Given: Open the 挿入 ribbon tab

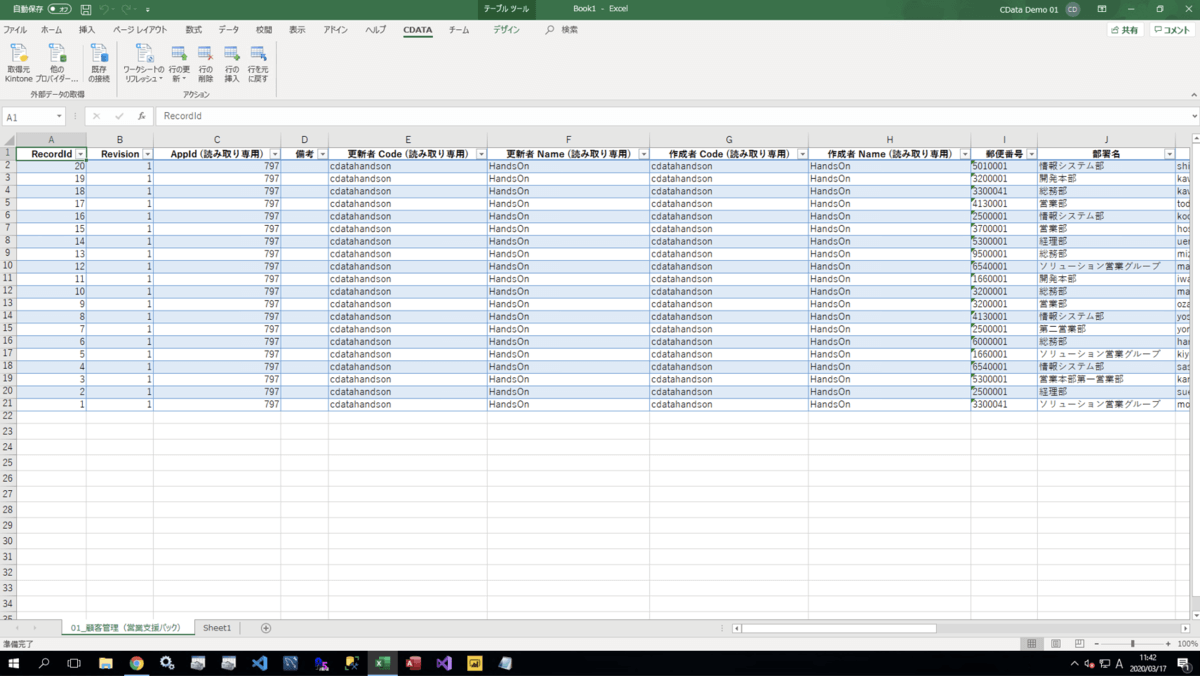Looking at the screenshot, I should click(x=87, y=30).
